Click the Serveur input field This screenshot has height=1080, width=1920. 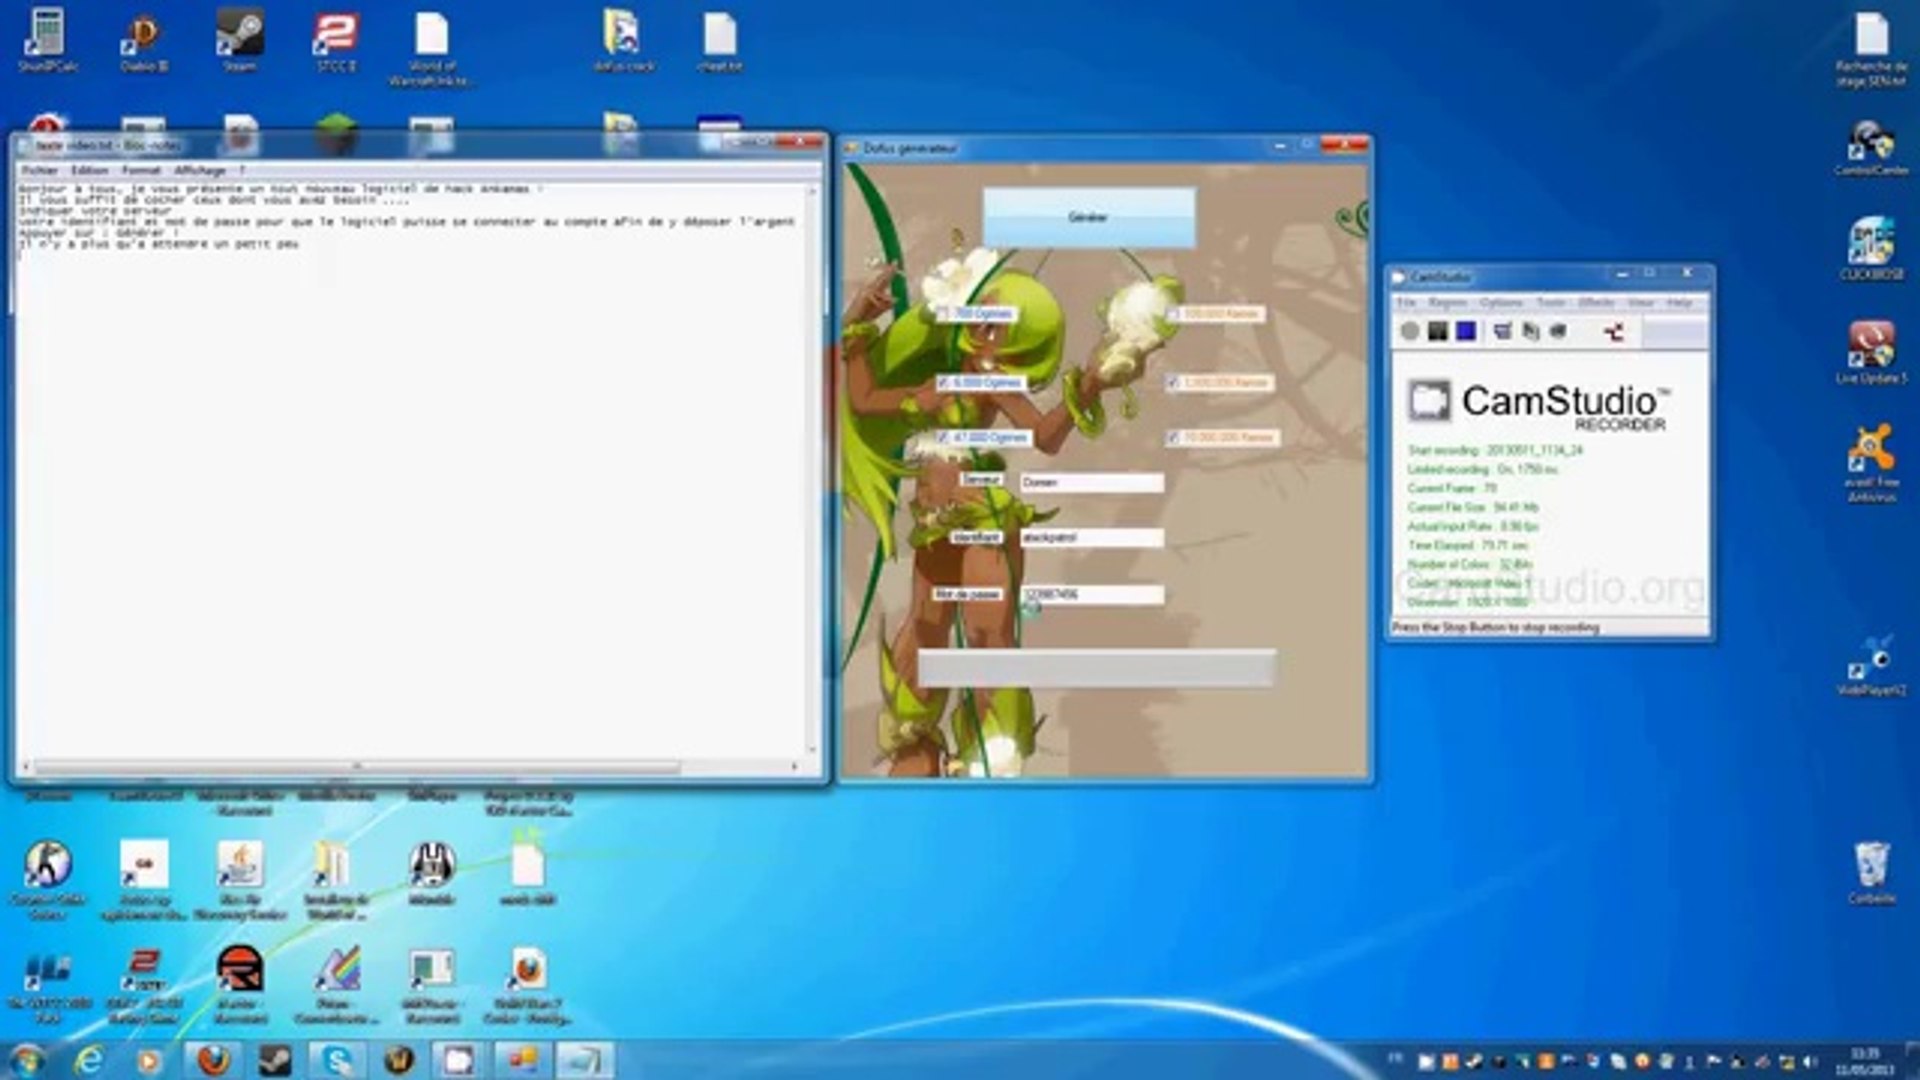point(1092,483)
